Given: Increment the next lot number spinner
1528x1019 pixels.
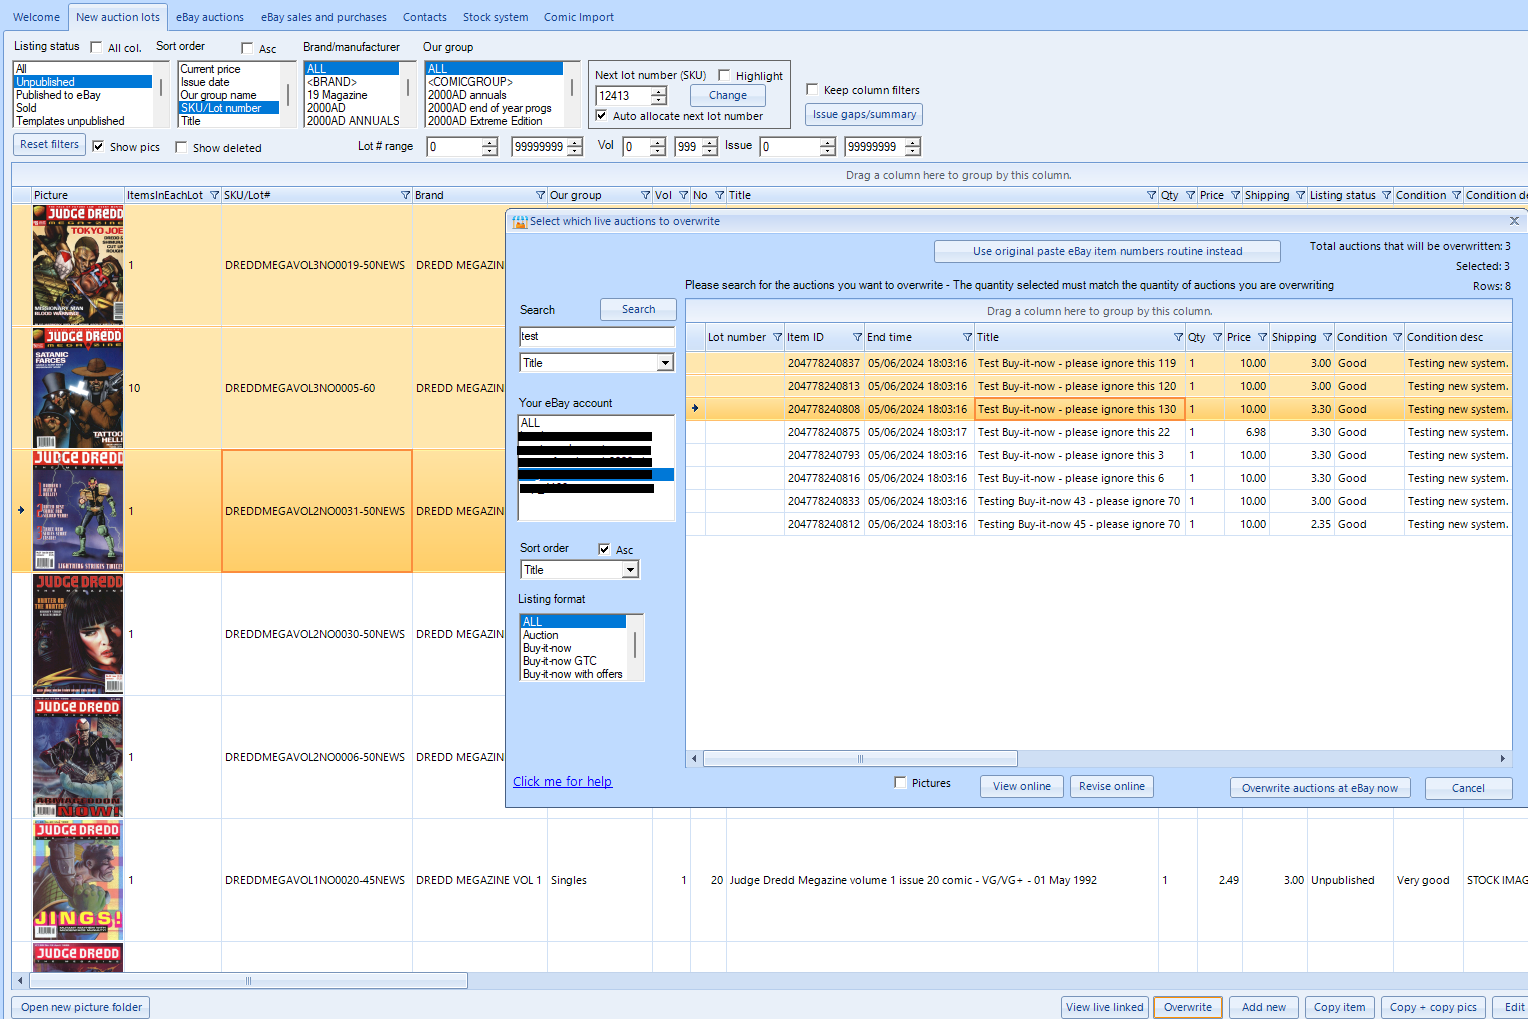Looking at the screenshot, I should (658, 91).
